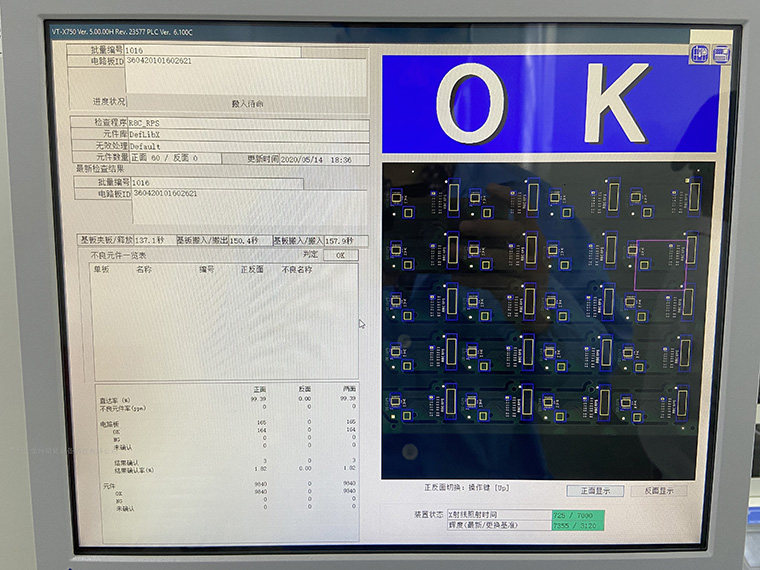This screenshot has width=760, height=570.
Task: Click the right icon in the top-right corner
Action: [x=720, y=55]
